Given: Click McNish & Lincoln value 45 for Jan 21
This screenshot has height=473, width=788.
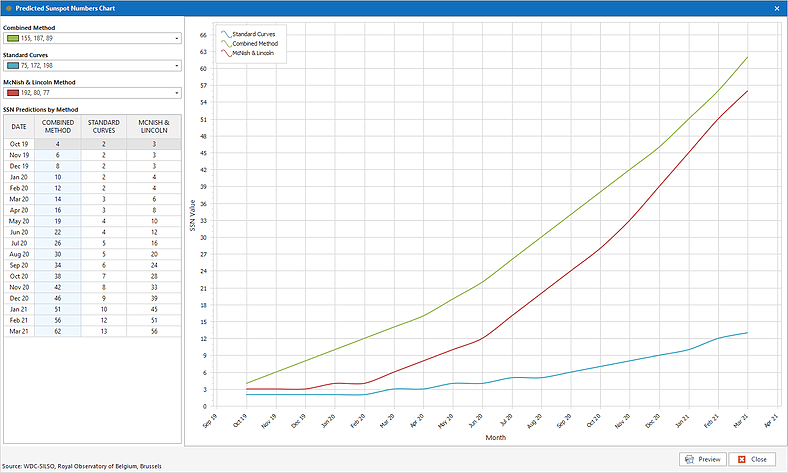Looking at the screenshot, I should click(x=154, y=310).
